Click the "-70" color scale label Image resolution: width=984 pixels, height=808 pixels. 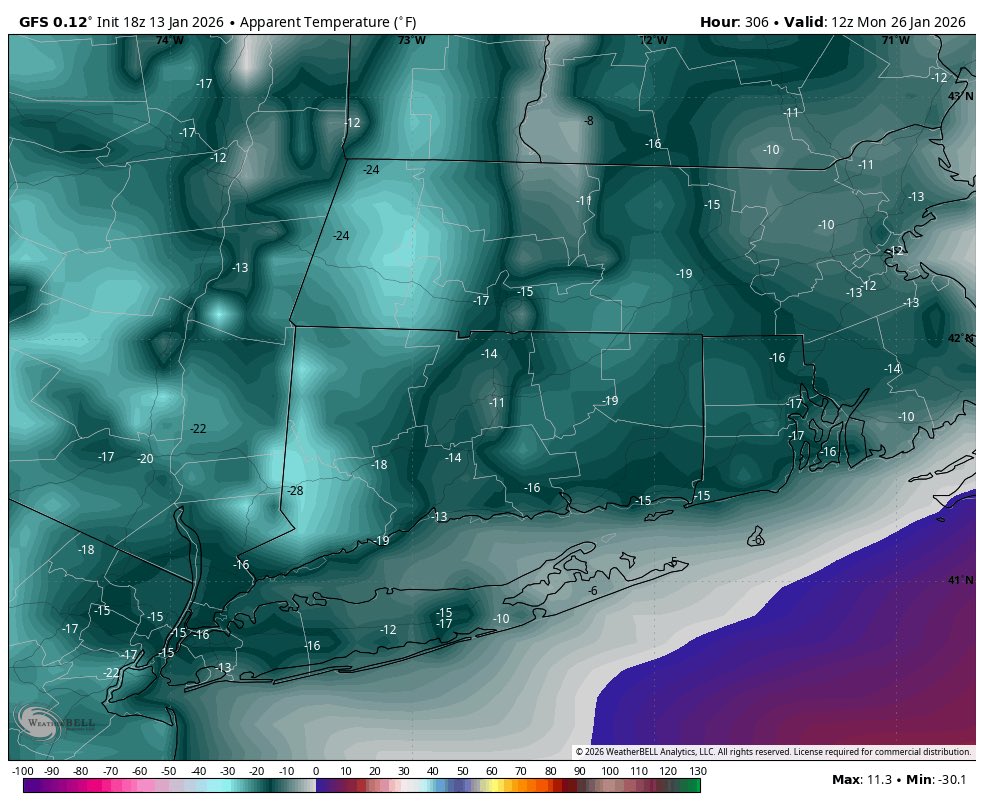[110, 771]
